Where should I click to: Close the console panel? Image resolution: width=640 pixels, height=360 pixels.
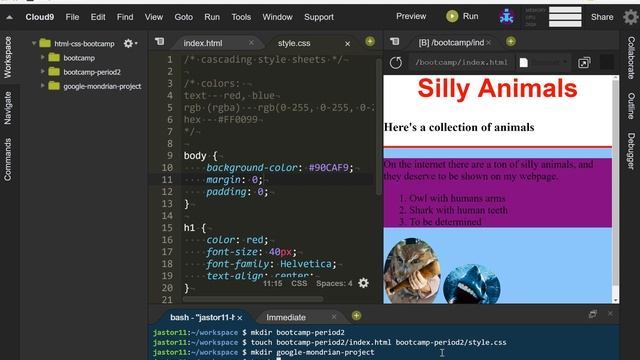click(x=610, y=313)
